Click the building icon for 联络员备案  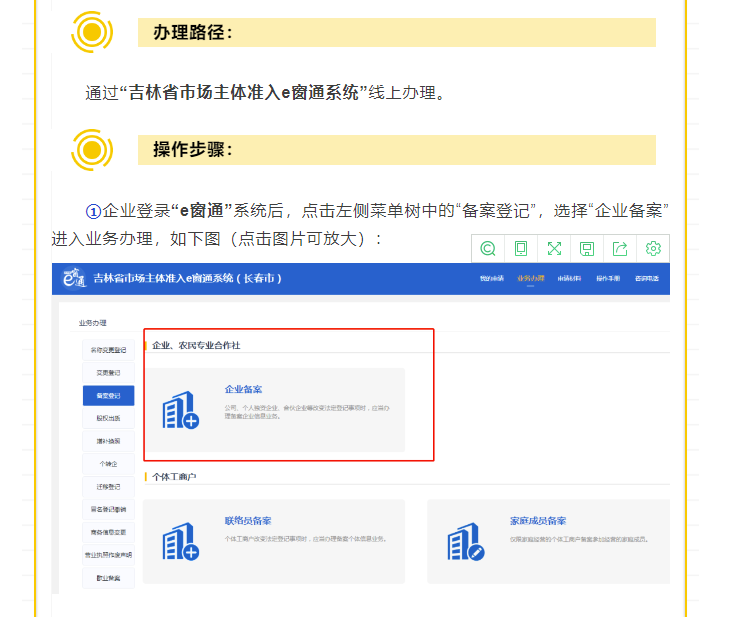point(181,542)
